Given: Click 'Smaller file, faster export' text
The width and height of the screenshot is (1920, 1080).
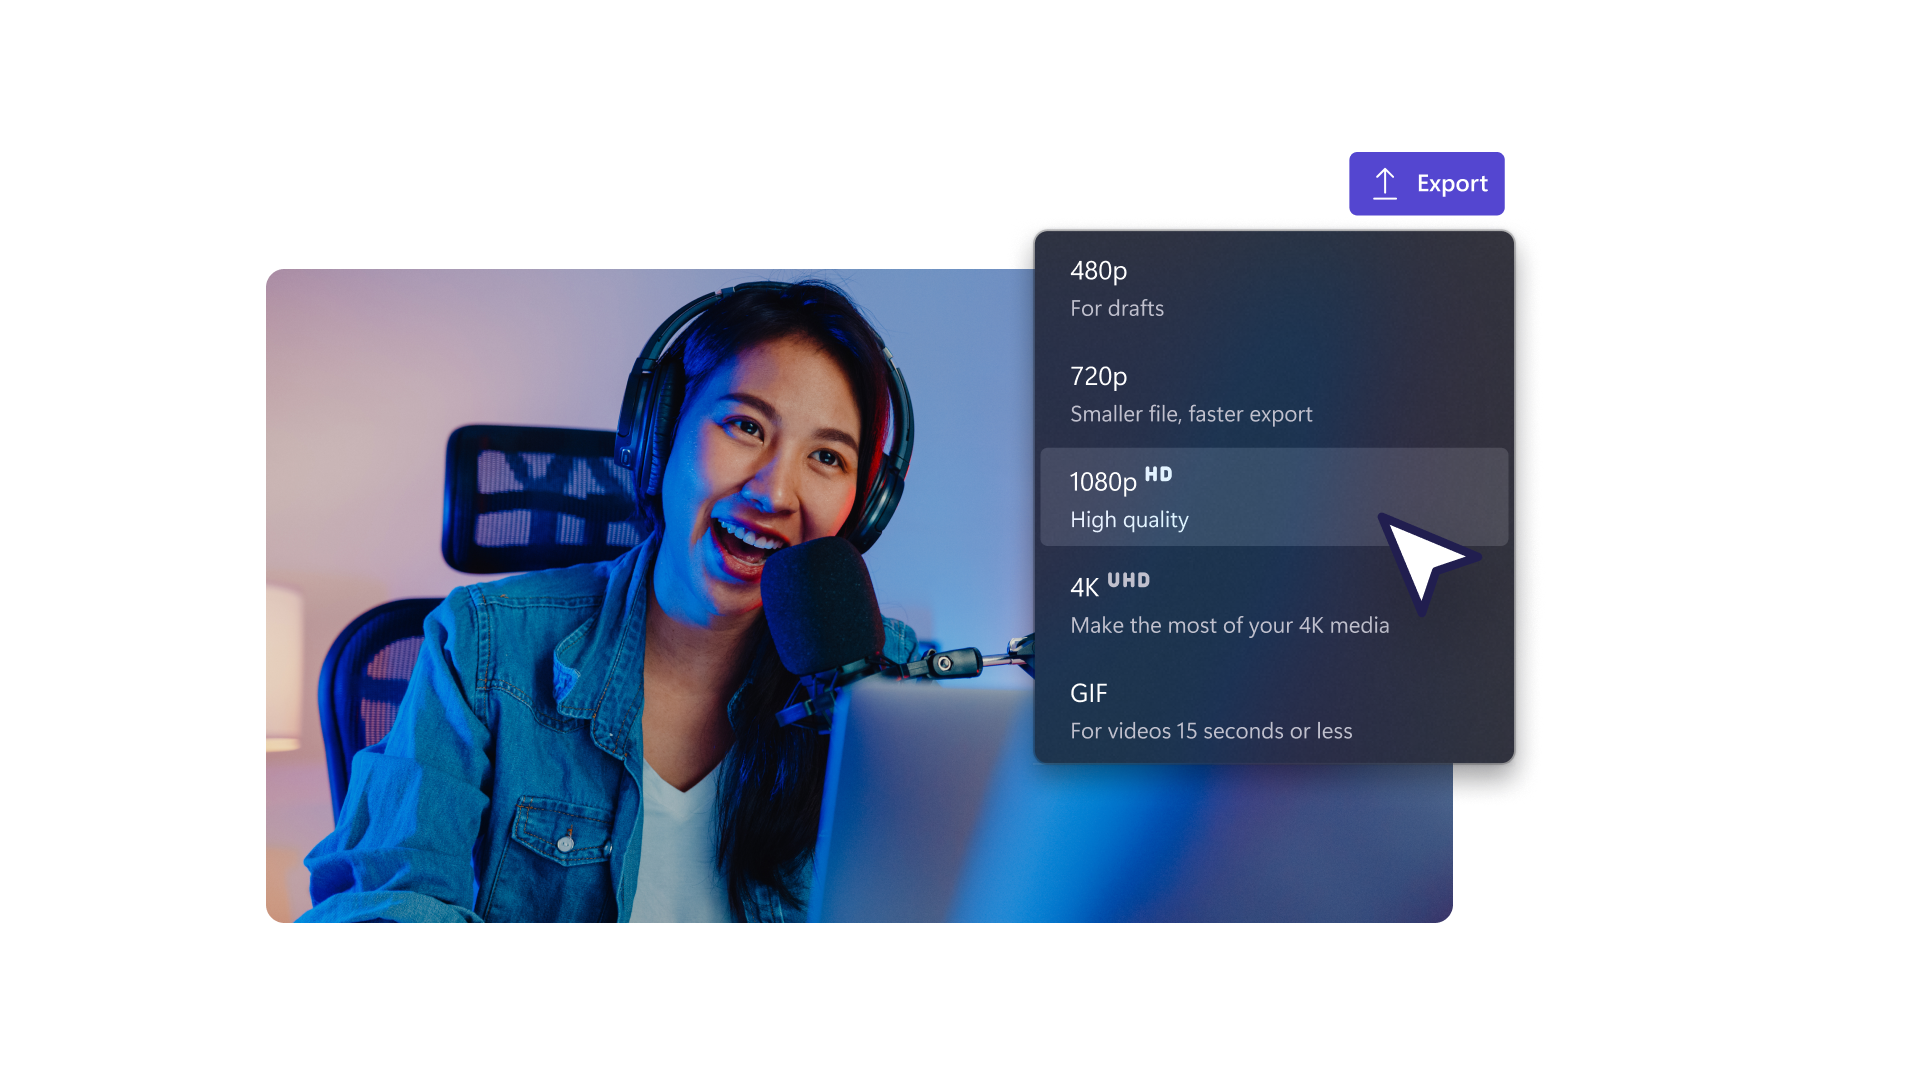Looking at the screenshot, I should (1191, 414).
